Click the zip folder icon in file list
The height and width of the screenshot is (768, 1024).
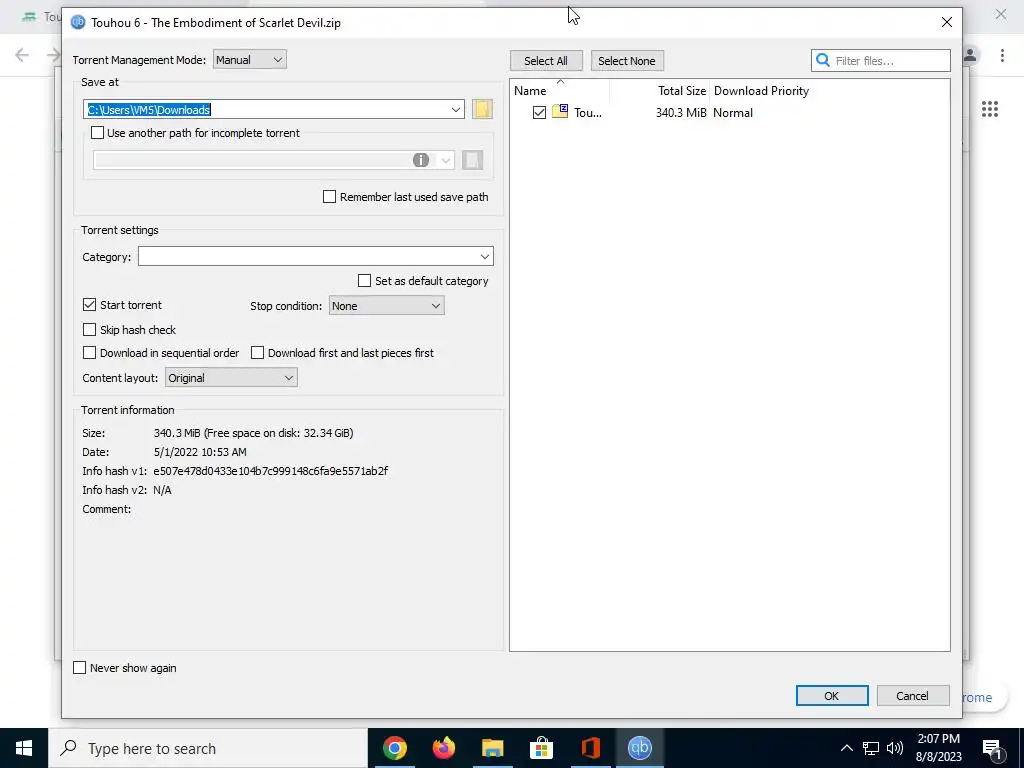coord(560,112)
